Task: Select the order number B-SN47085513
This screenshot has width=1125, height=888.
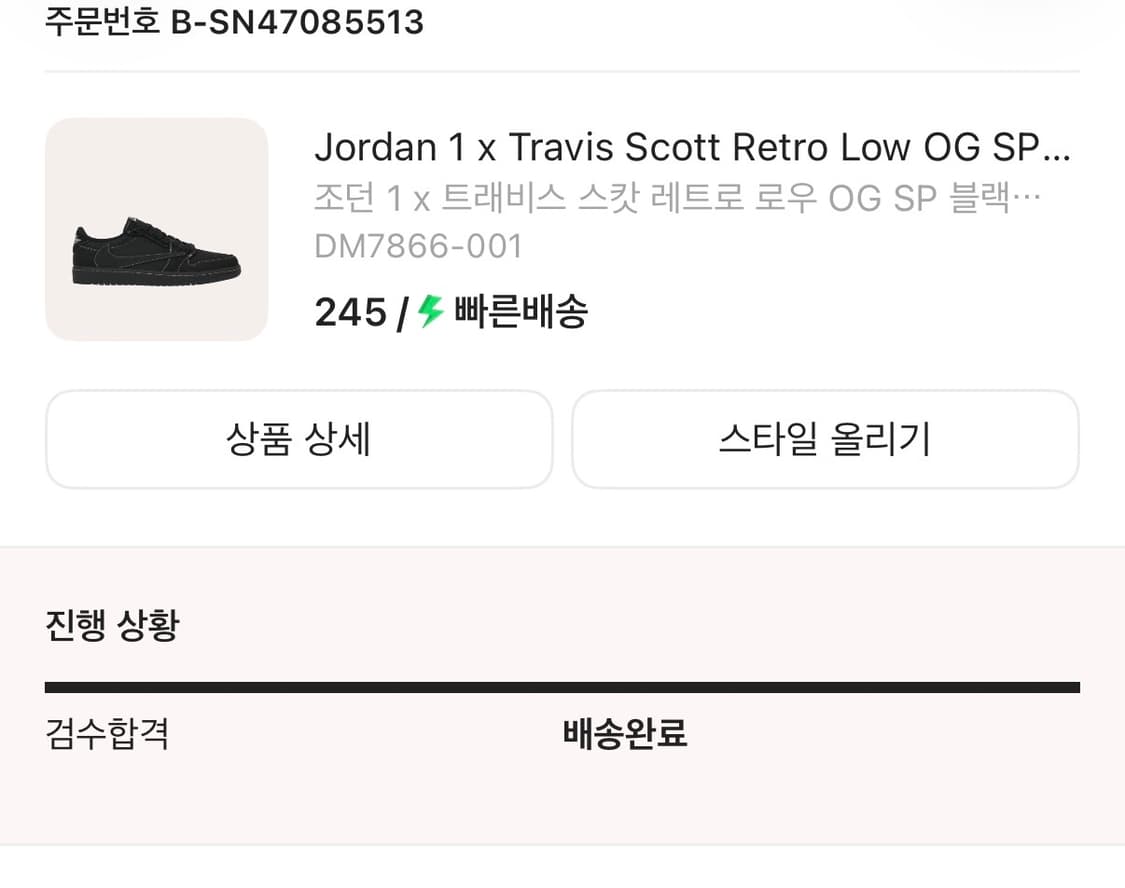Action: tap(297, 21)
